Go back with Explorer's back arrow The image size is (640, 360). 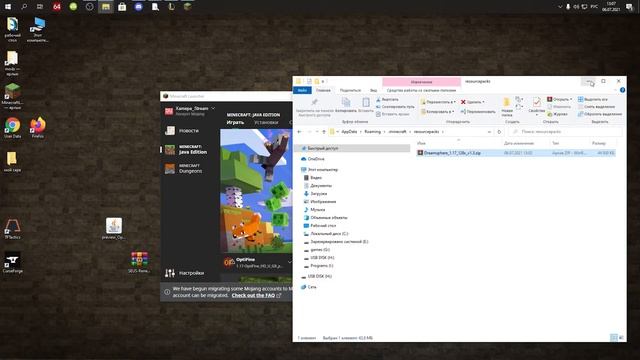[x=300, y=132]
